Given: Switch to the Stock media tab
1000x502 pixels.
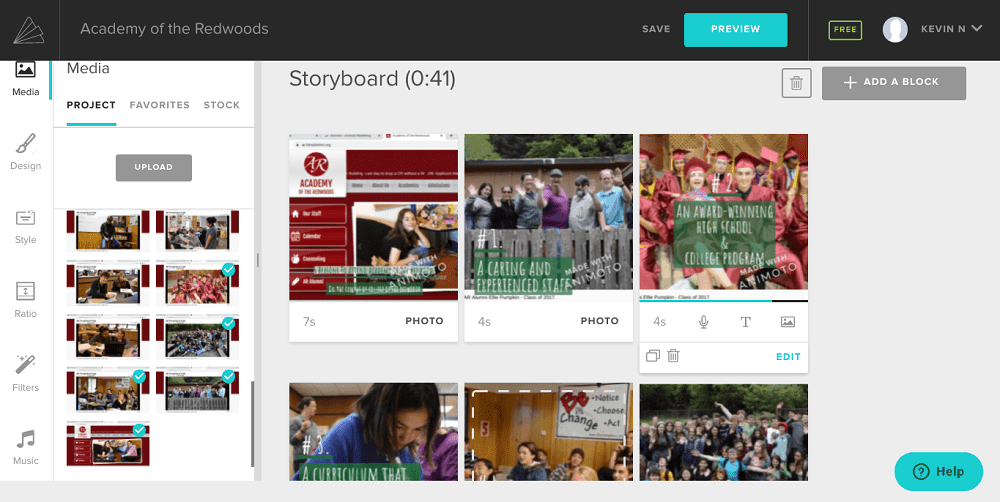Looking at the screenshot, I should [x=221, y=105].
